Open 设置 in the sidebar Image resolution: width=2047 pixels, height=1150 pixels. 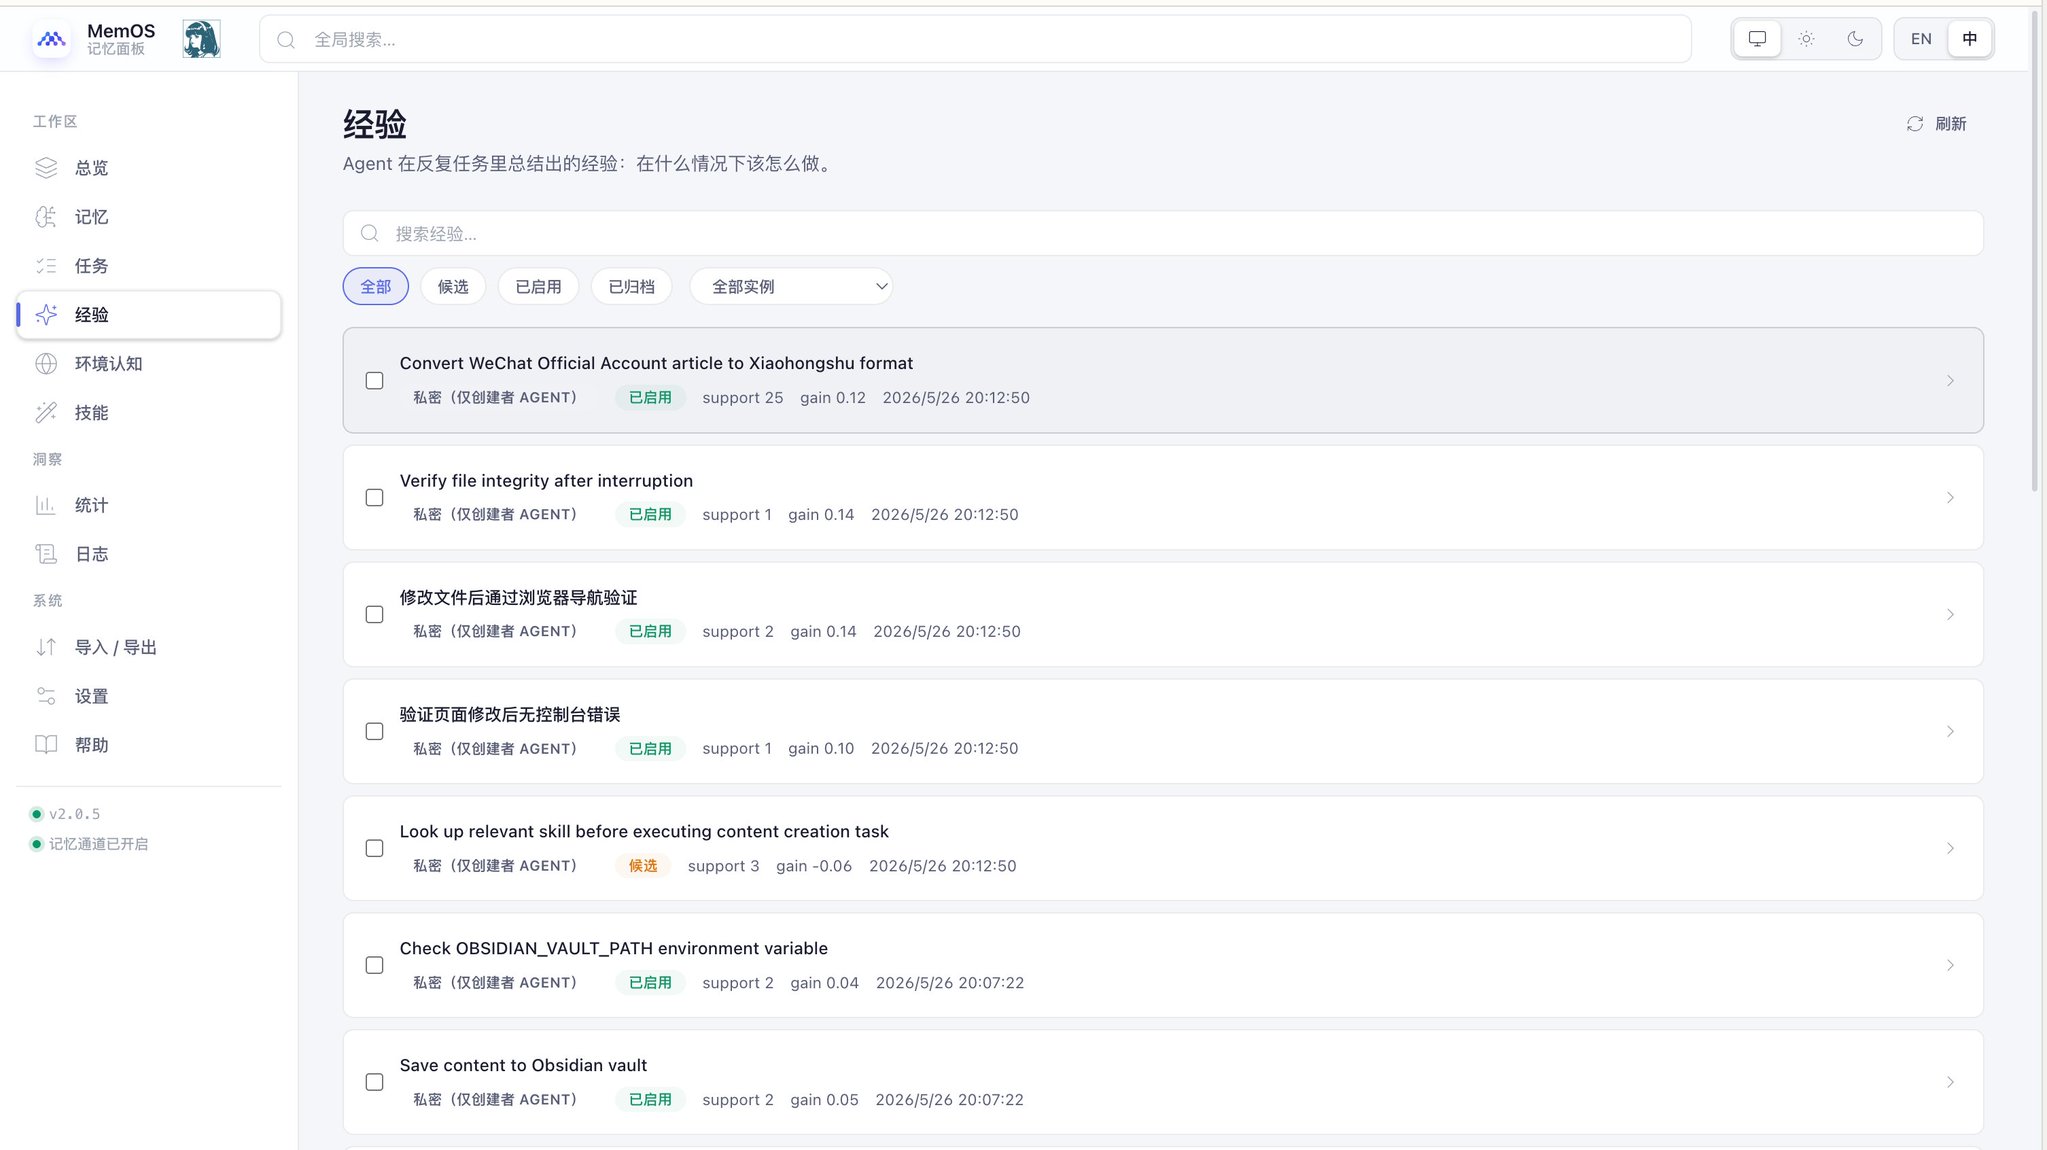point(149,696)
